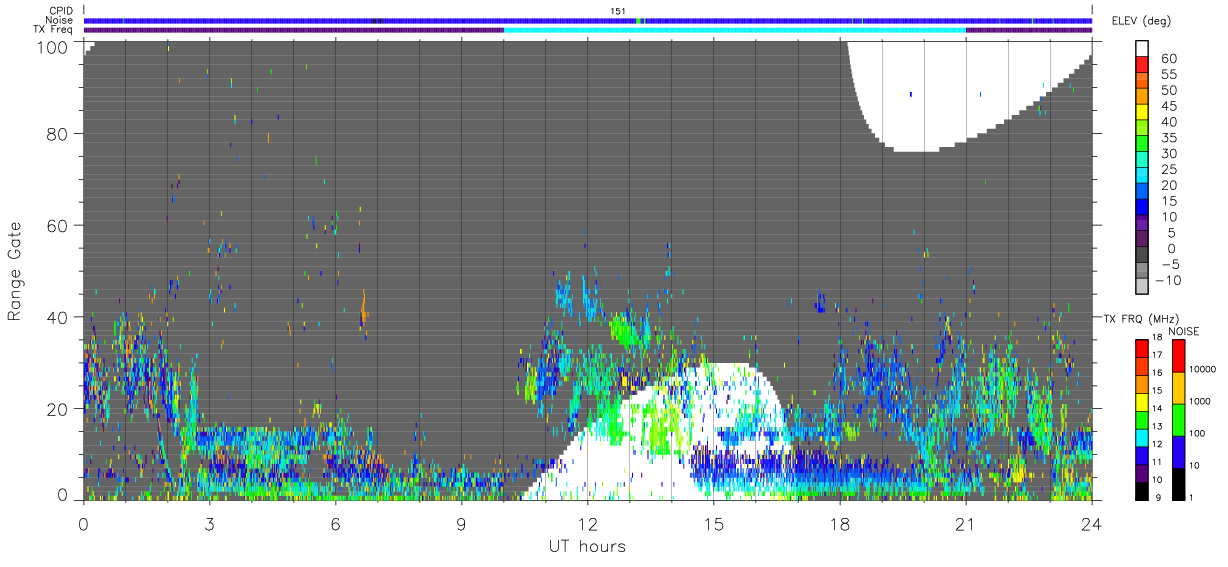Viewport: 1228px width, 567px height.
Task: Click the 30 label on ELEV colorbar
Action: [1168, 153]
